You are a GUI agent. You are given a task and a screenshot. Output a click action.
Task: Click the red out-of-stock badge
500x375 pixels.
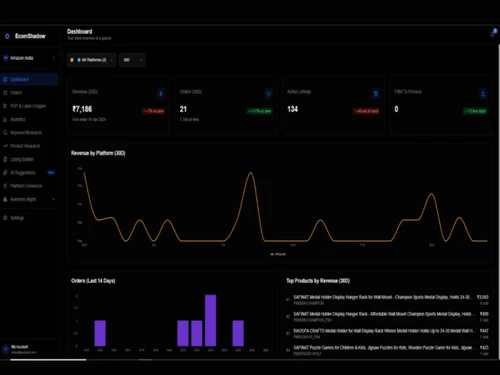click(366, 111)
